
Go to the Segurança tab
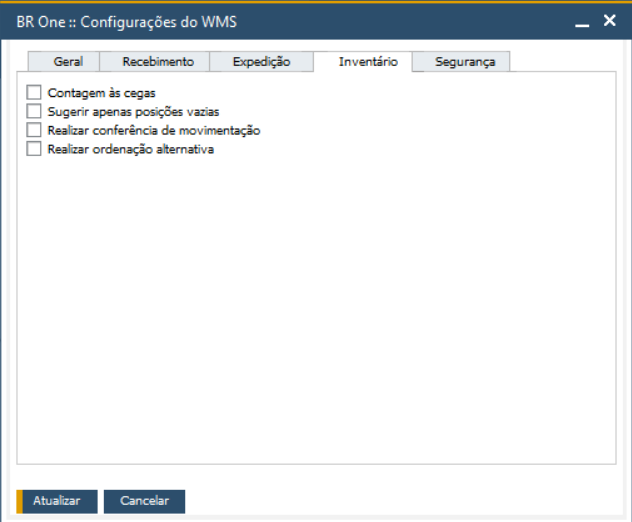click(465, 62)
